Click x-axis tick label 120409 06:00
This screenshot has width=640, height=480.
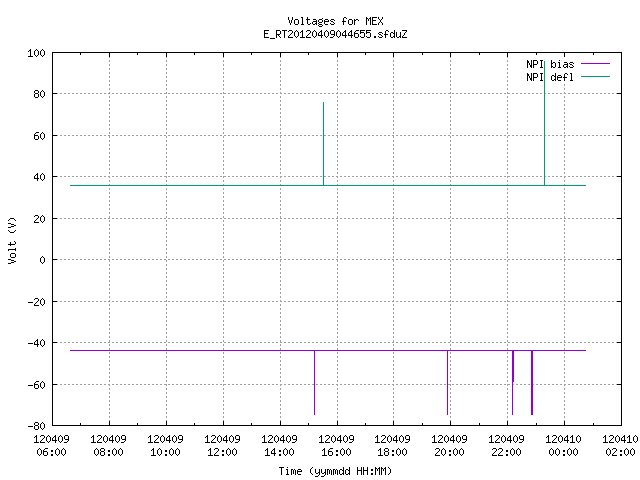[51, 446]
